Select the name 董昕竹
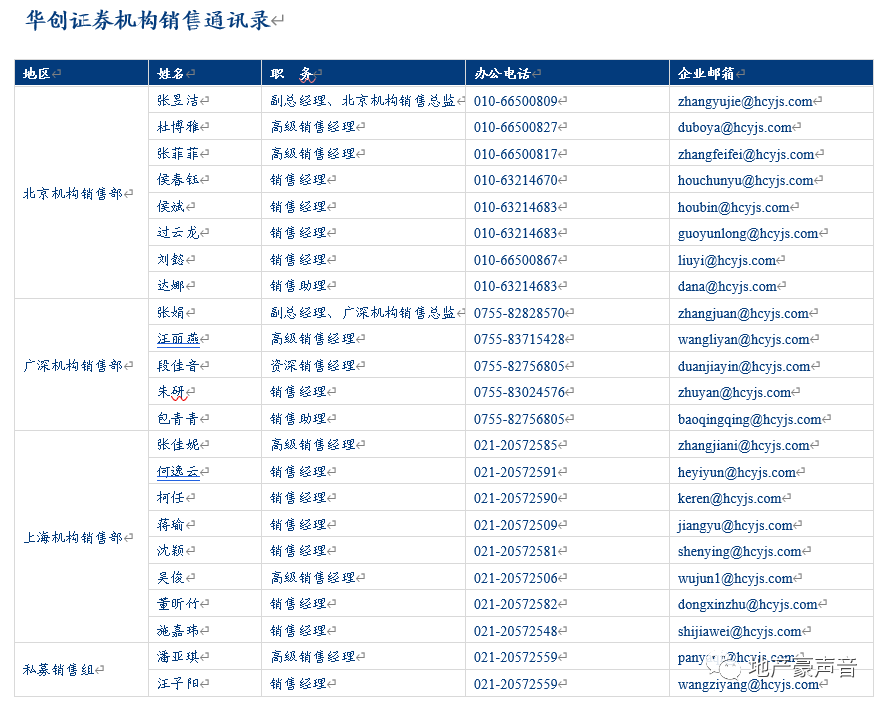The width and height of the screenshot is (886, 706). click(178, 604)
